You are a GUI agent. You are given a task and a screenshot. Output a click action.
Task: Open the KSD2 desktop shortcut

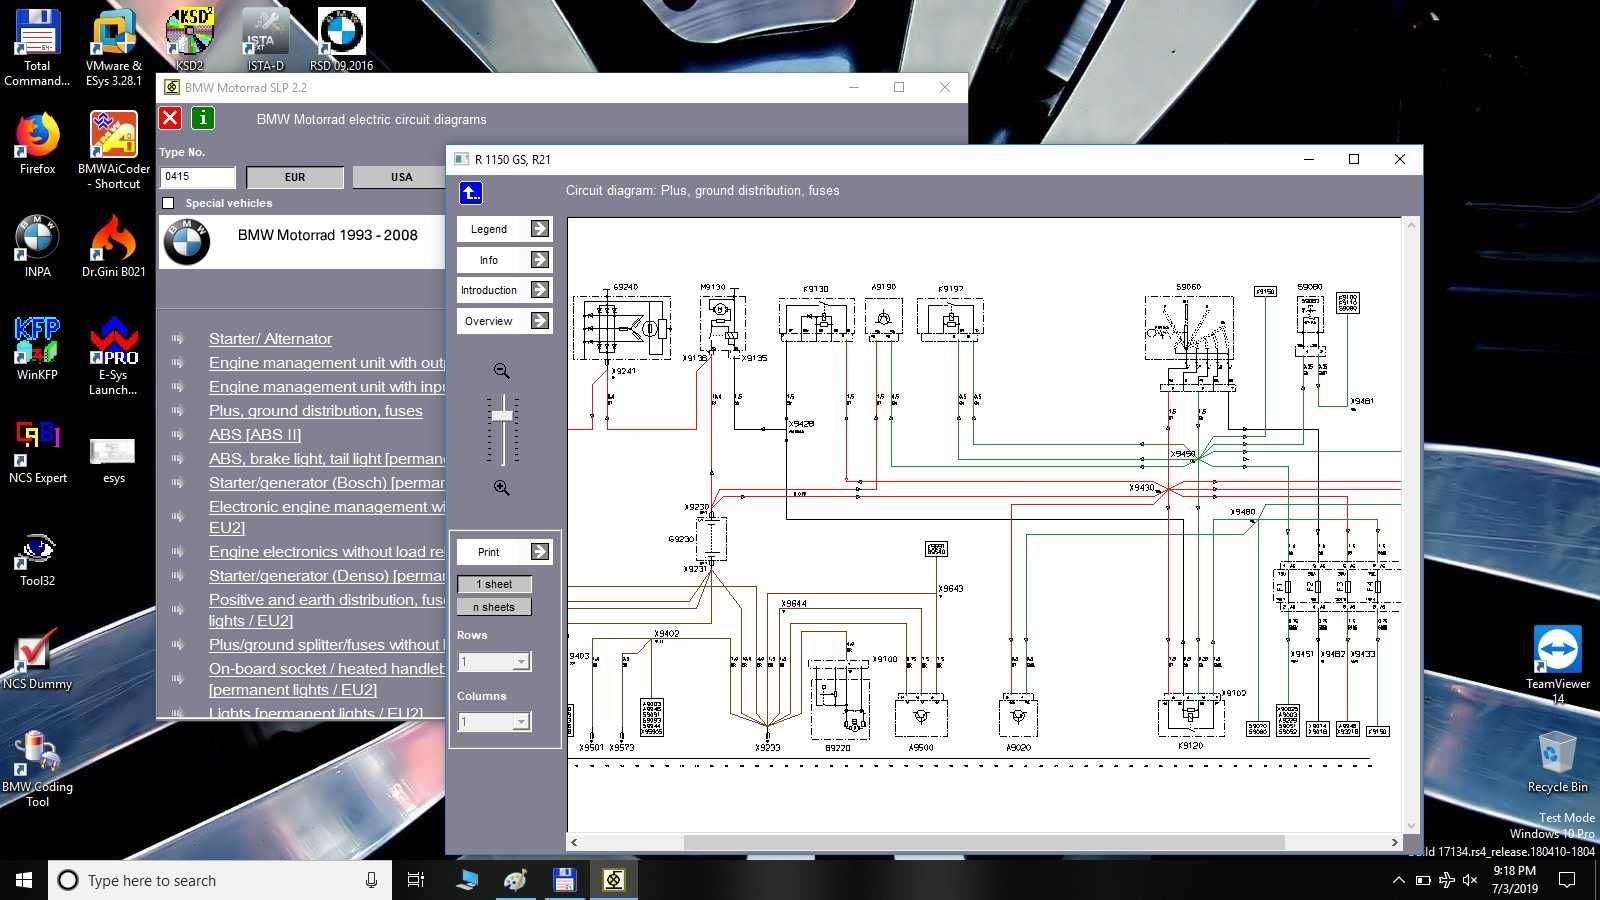coord(189,40)
